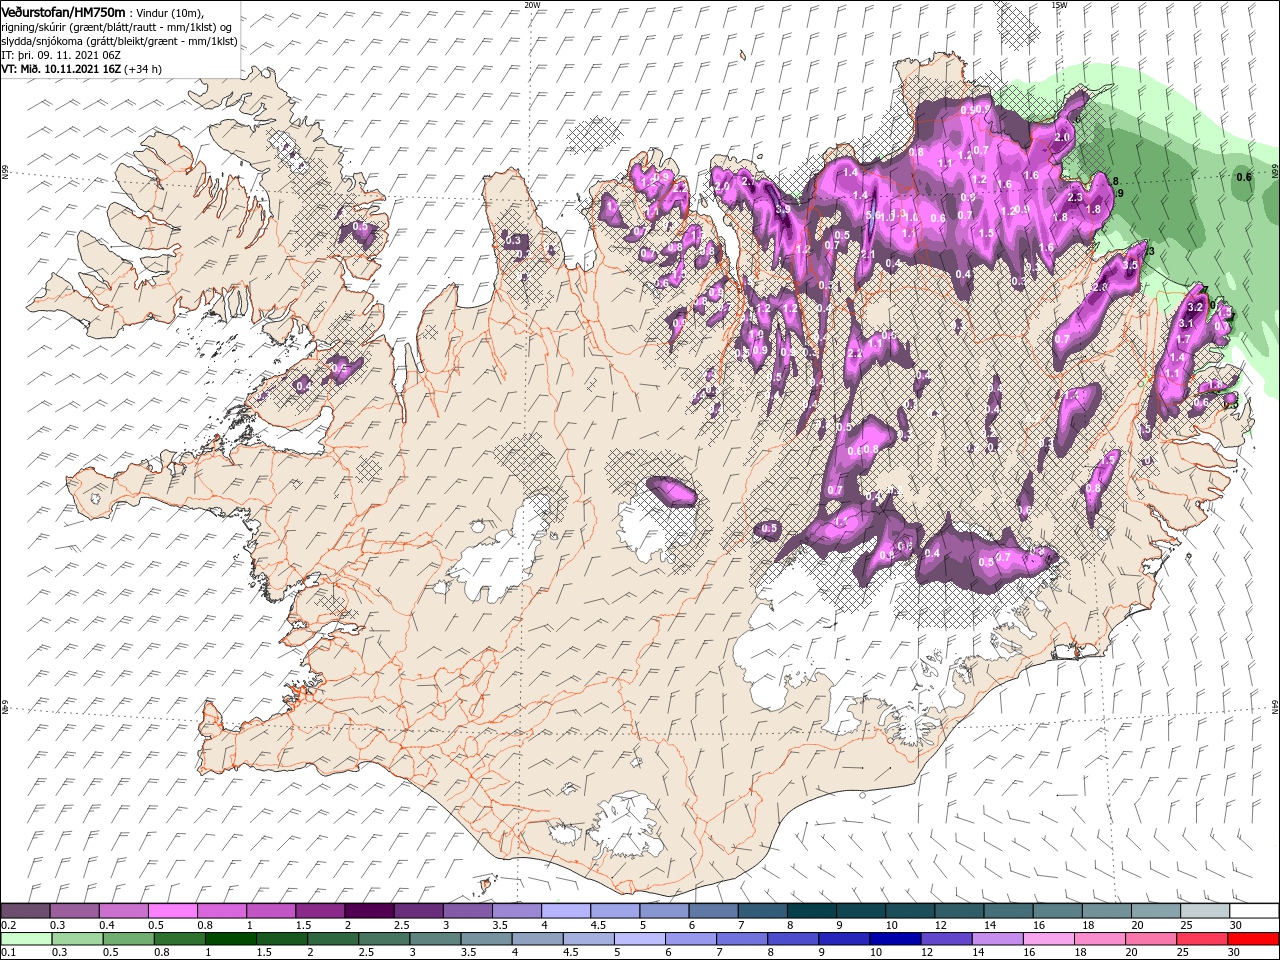Click the bright pink 0.5 swatch in the upper snow legend
This screenshot has width=1280, height=960.
coord(172,911)
